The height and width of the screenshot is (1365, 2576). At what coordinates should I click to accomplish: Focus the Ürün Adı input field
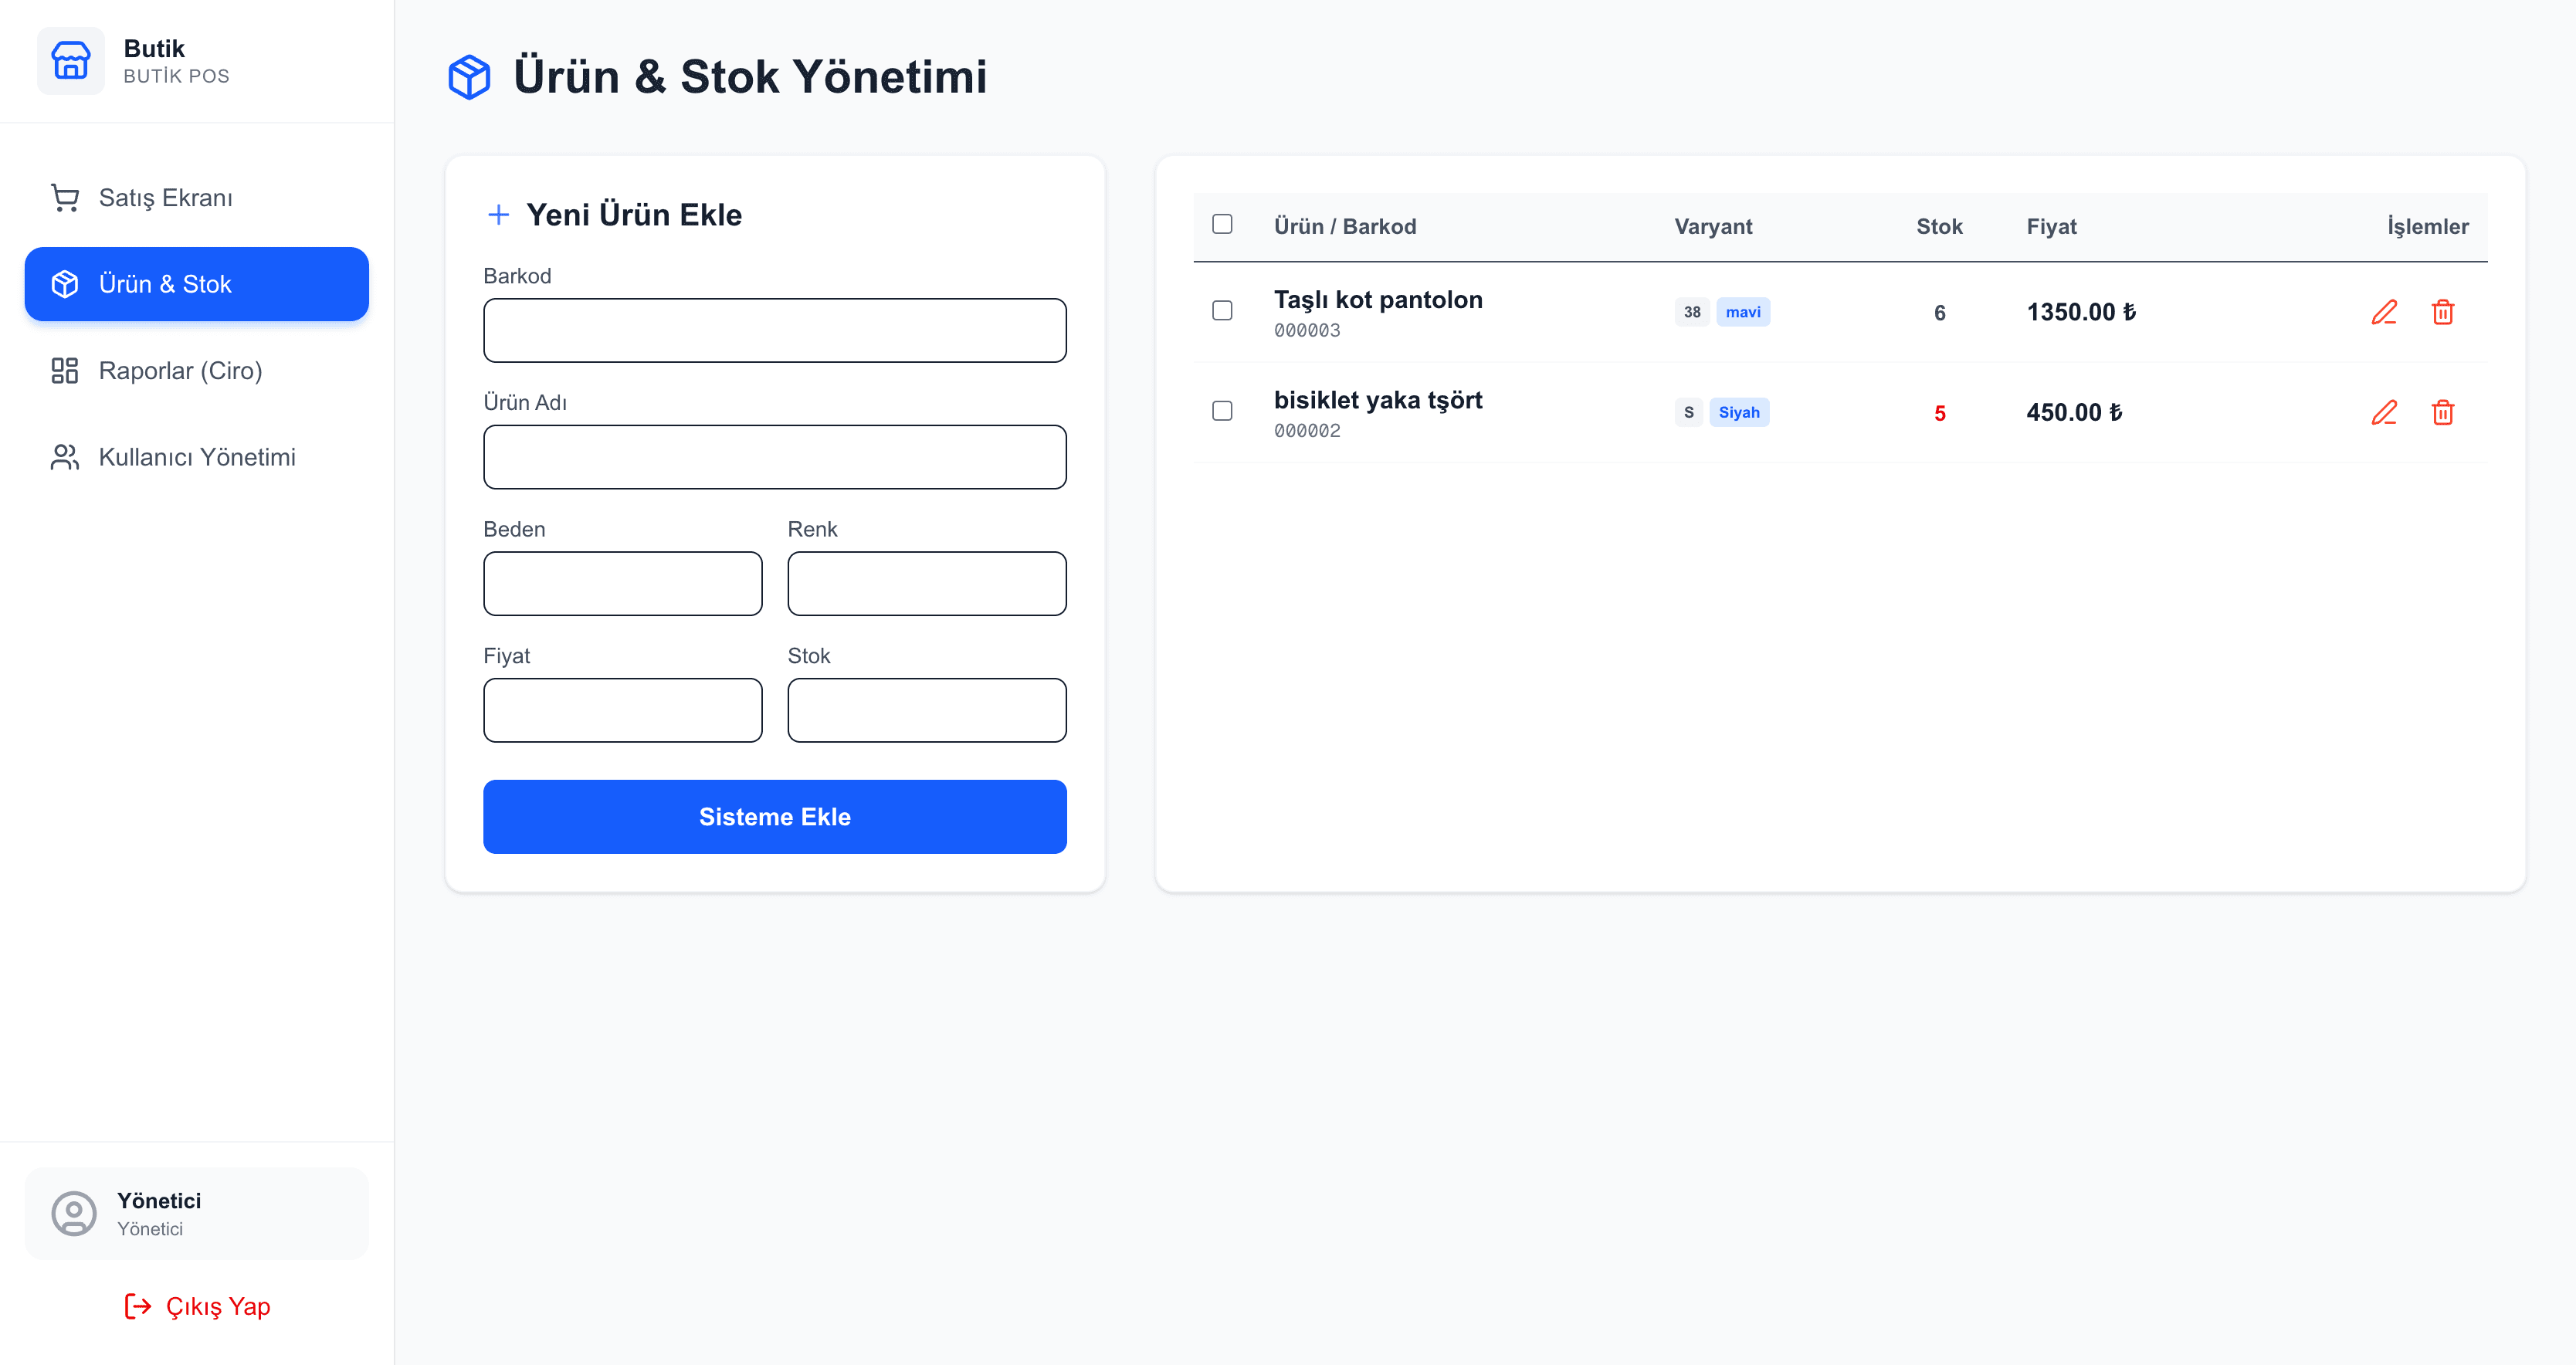[x=775, y=457]
